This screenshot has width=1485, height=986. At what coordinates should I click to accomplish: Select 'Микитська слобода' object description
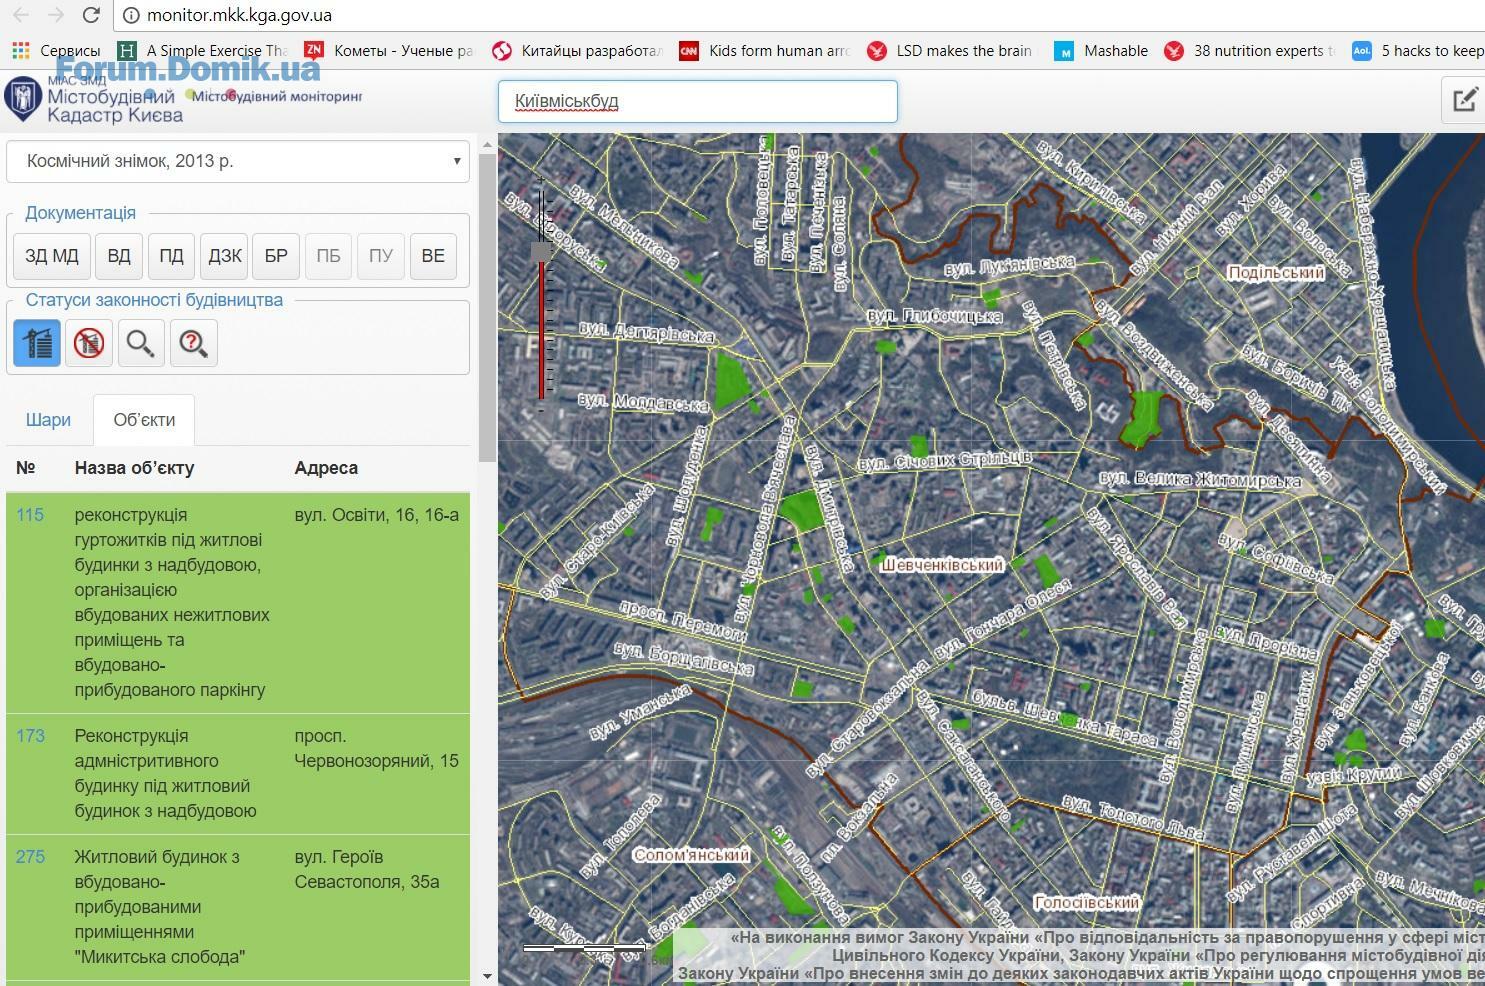[x=159, y=907]
